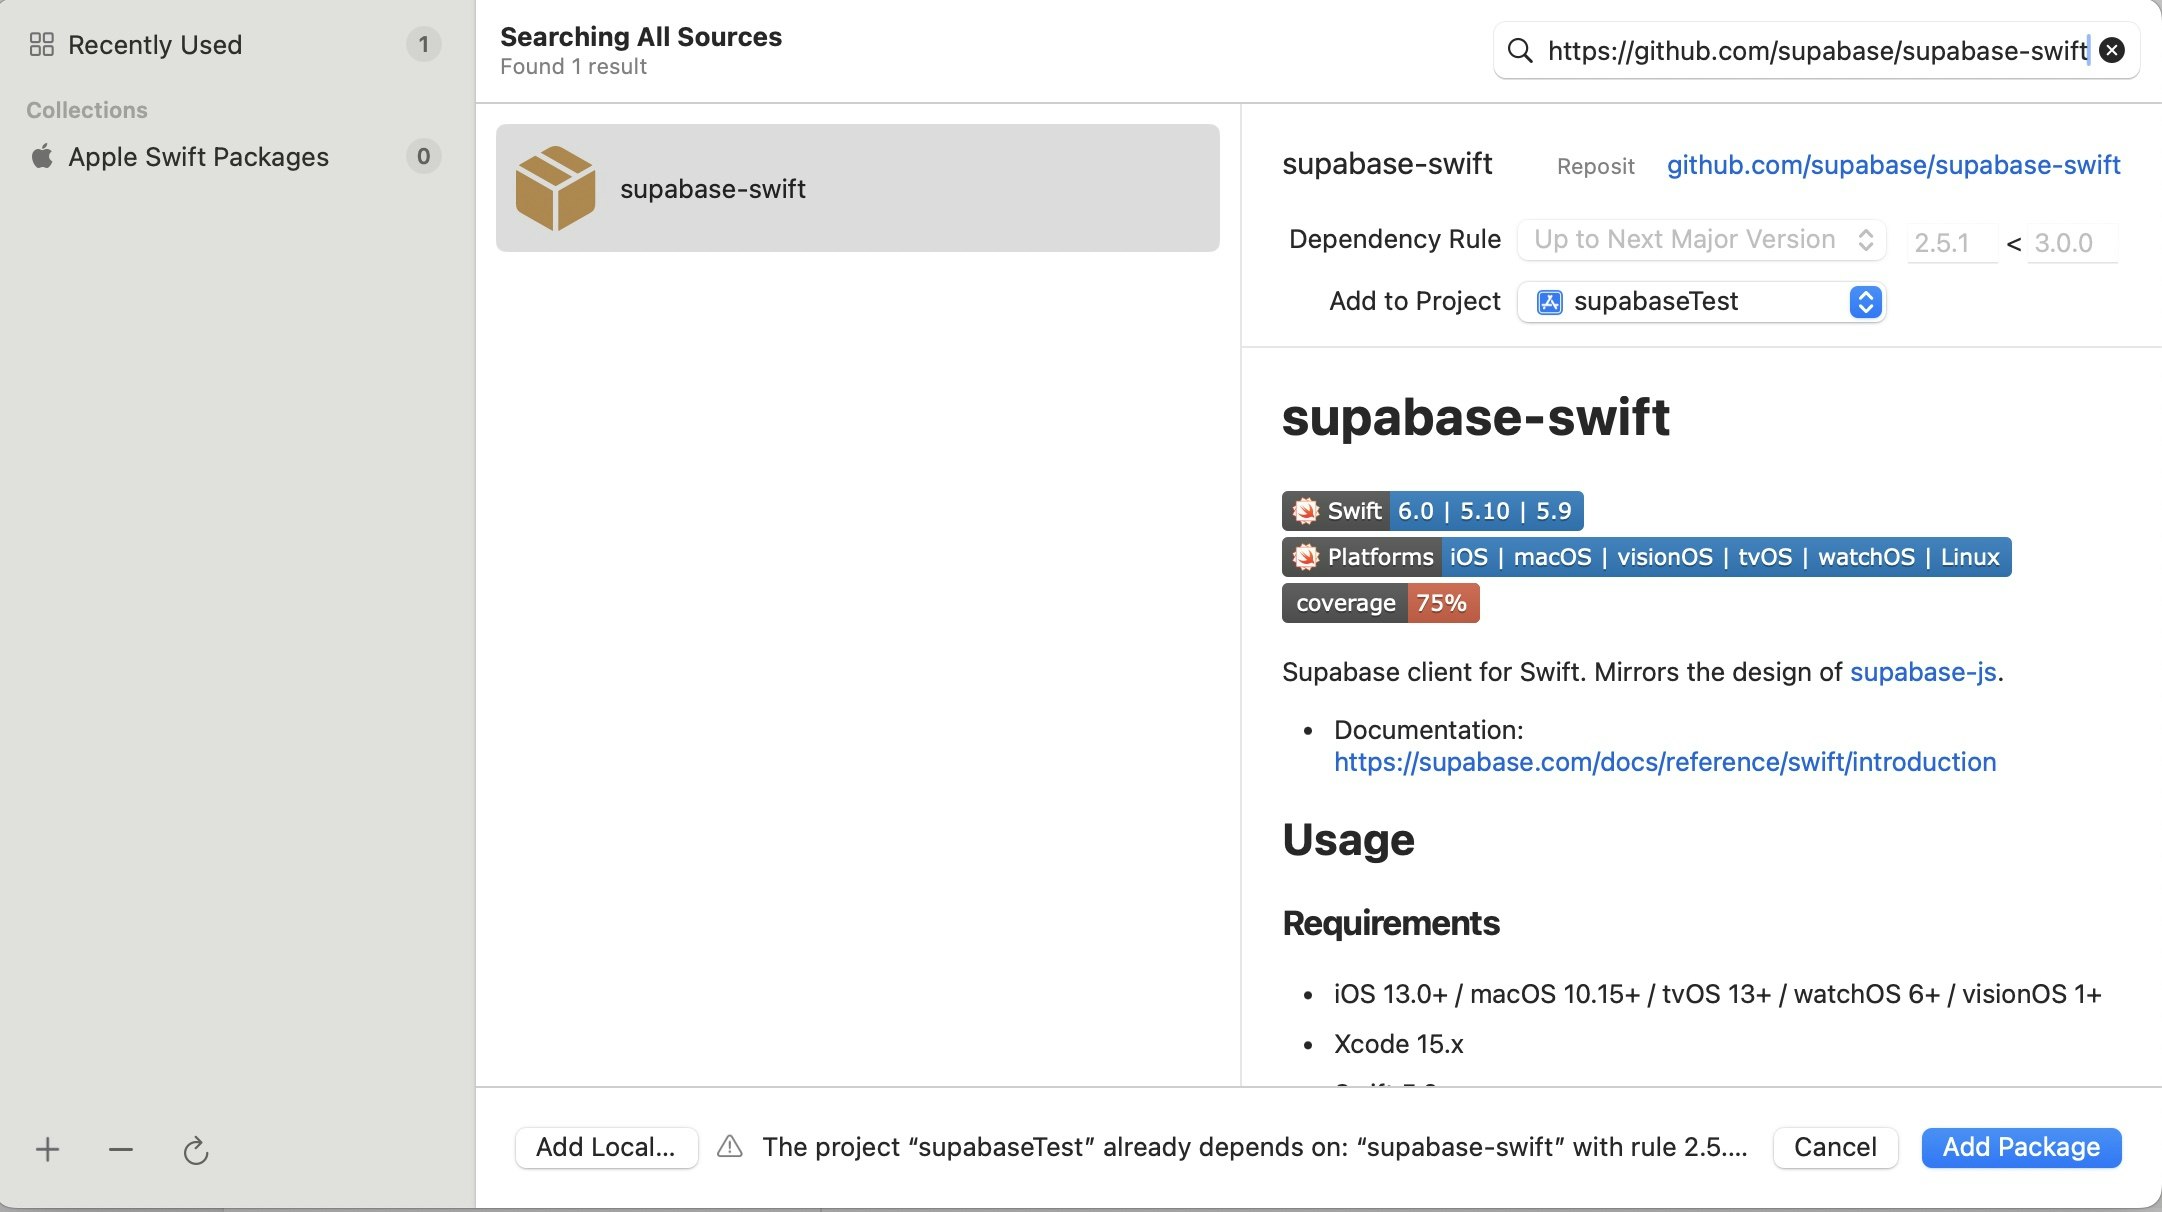Click the Recently Used grid icon
This screenshot has height=1212, width=2162.
42,45
